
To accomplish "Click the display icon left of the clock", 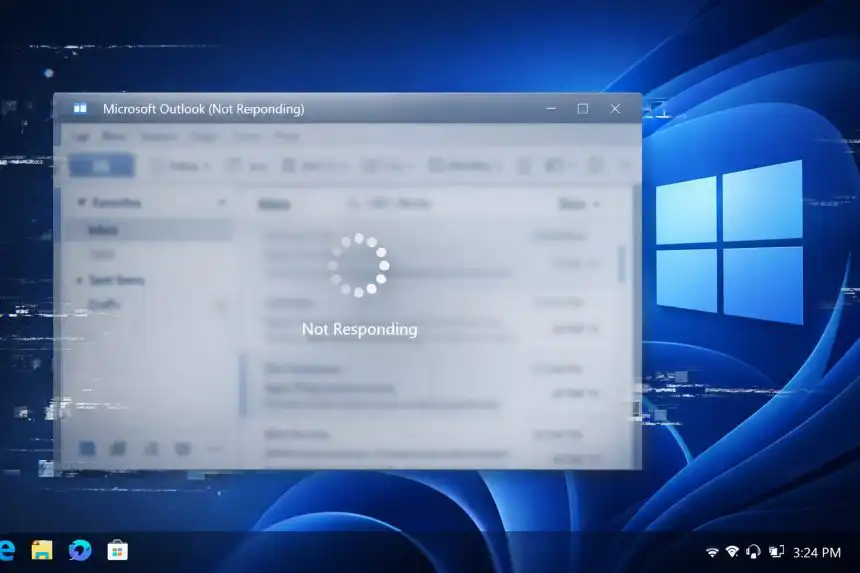I will (775, 551).
